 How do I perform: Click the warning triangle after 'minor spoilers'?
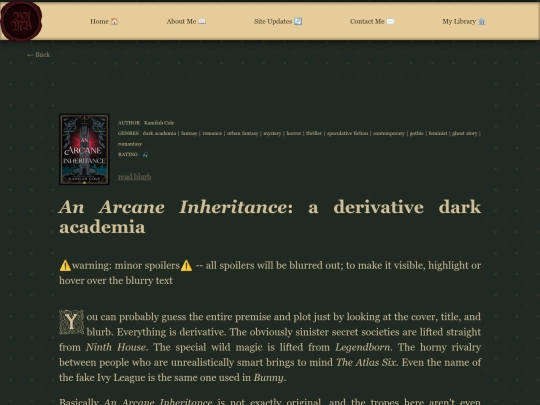(x=186, y=266)
